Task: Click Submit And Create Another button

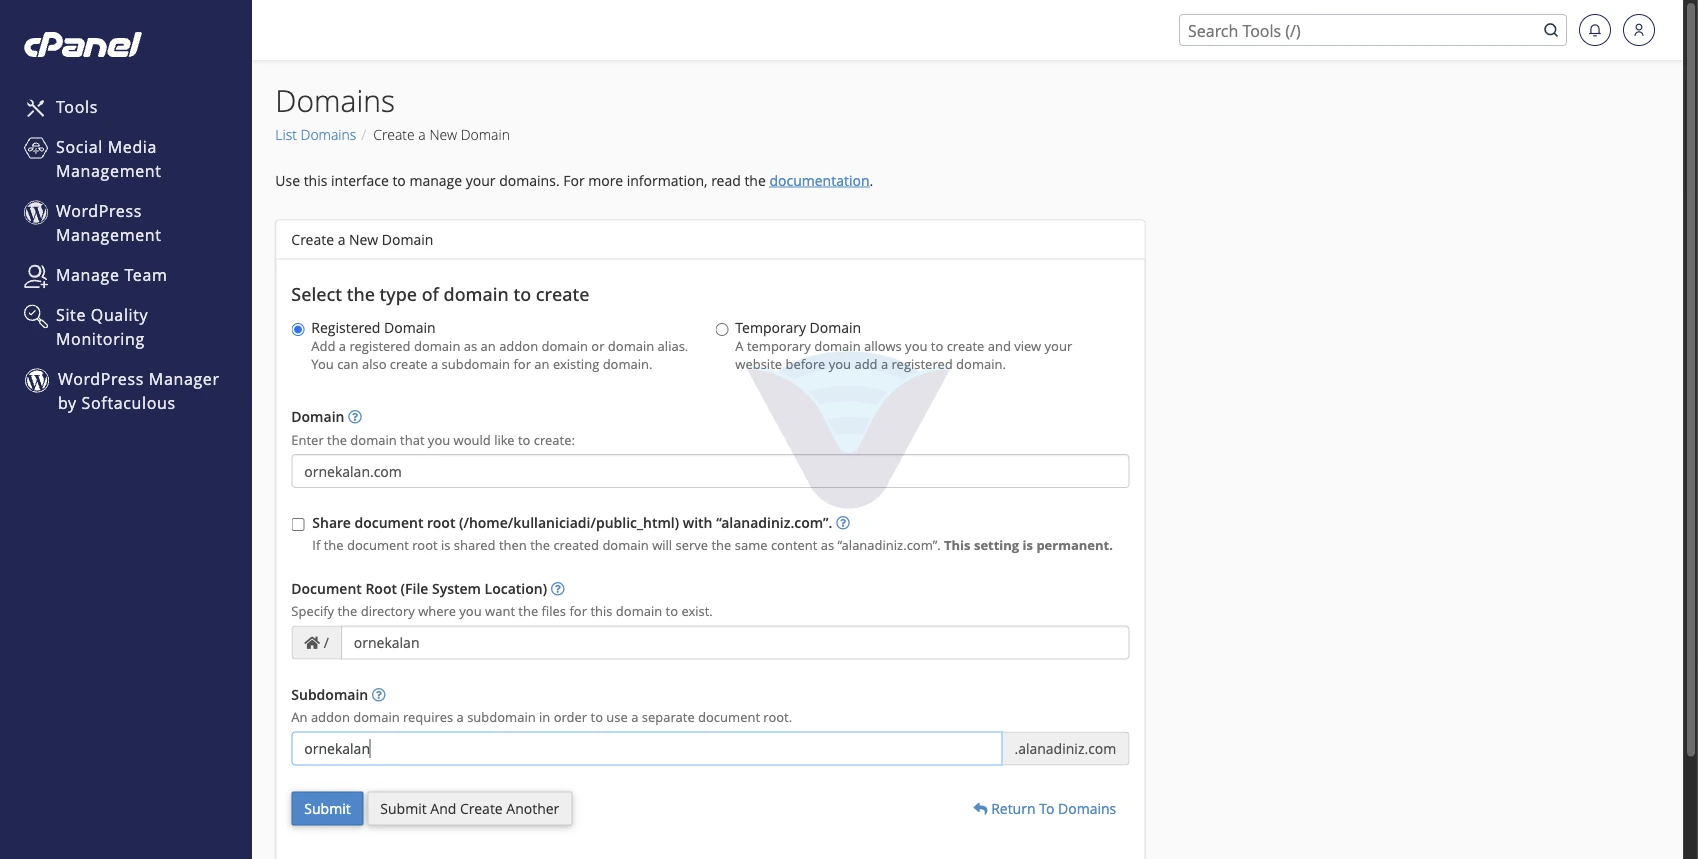Action: [x=469, y=809]
